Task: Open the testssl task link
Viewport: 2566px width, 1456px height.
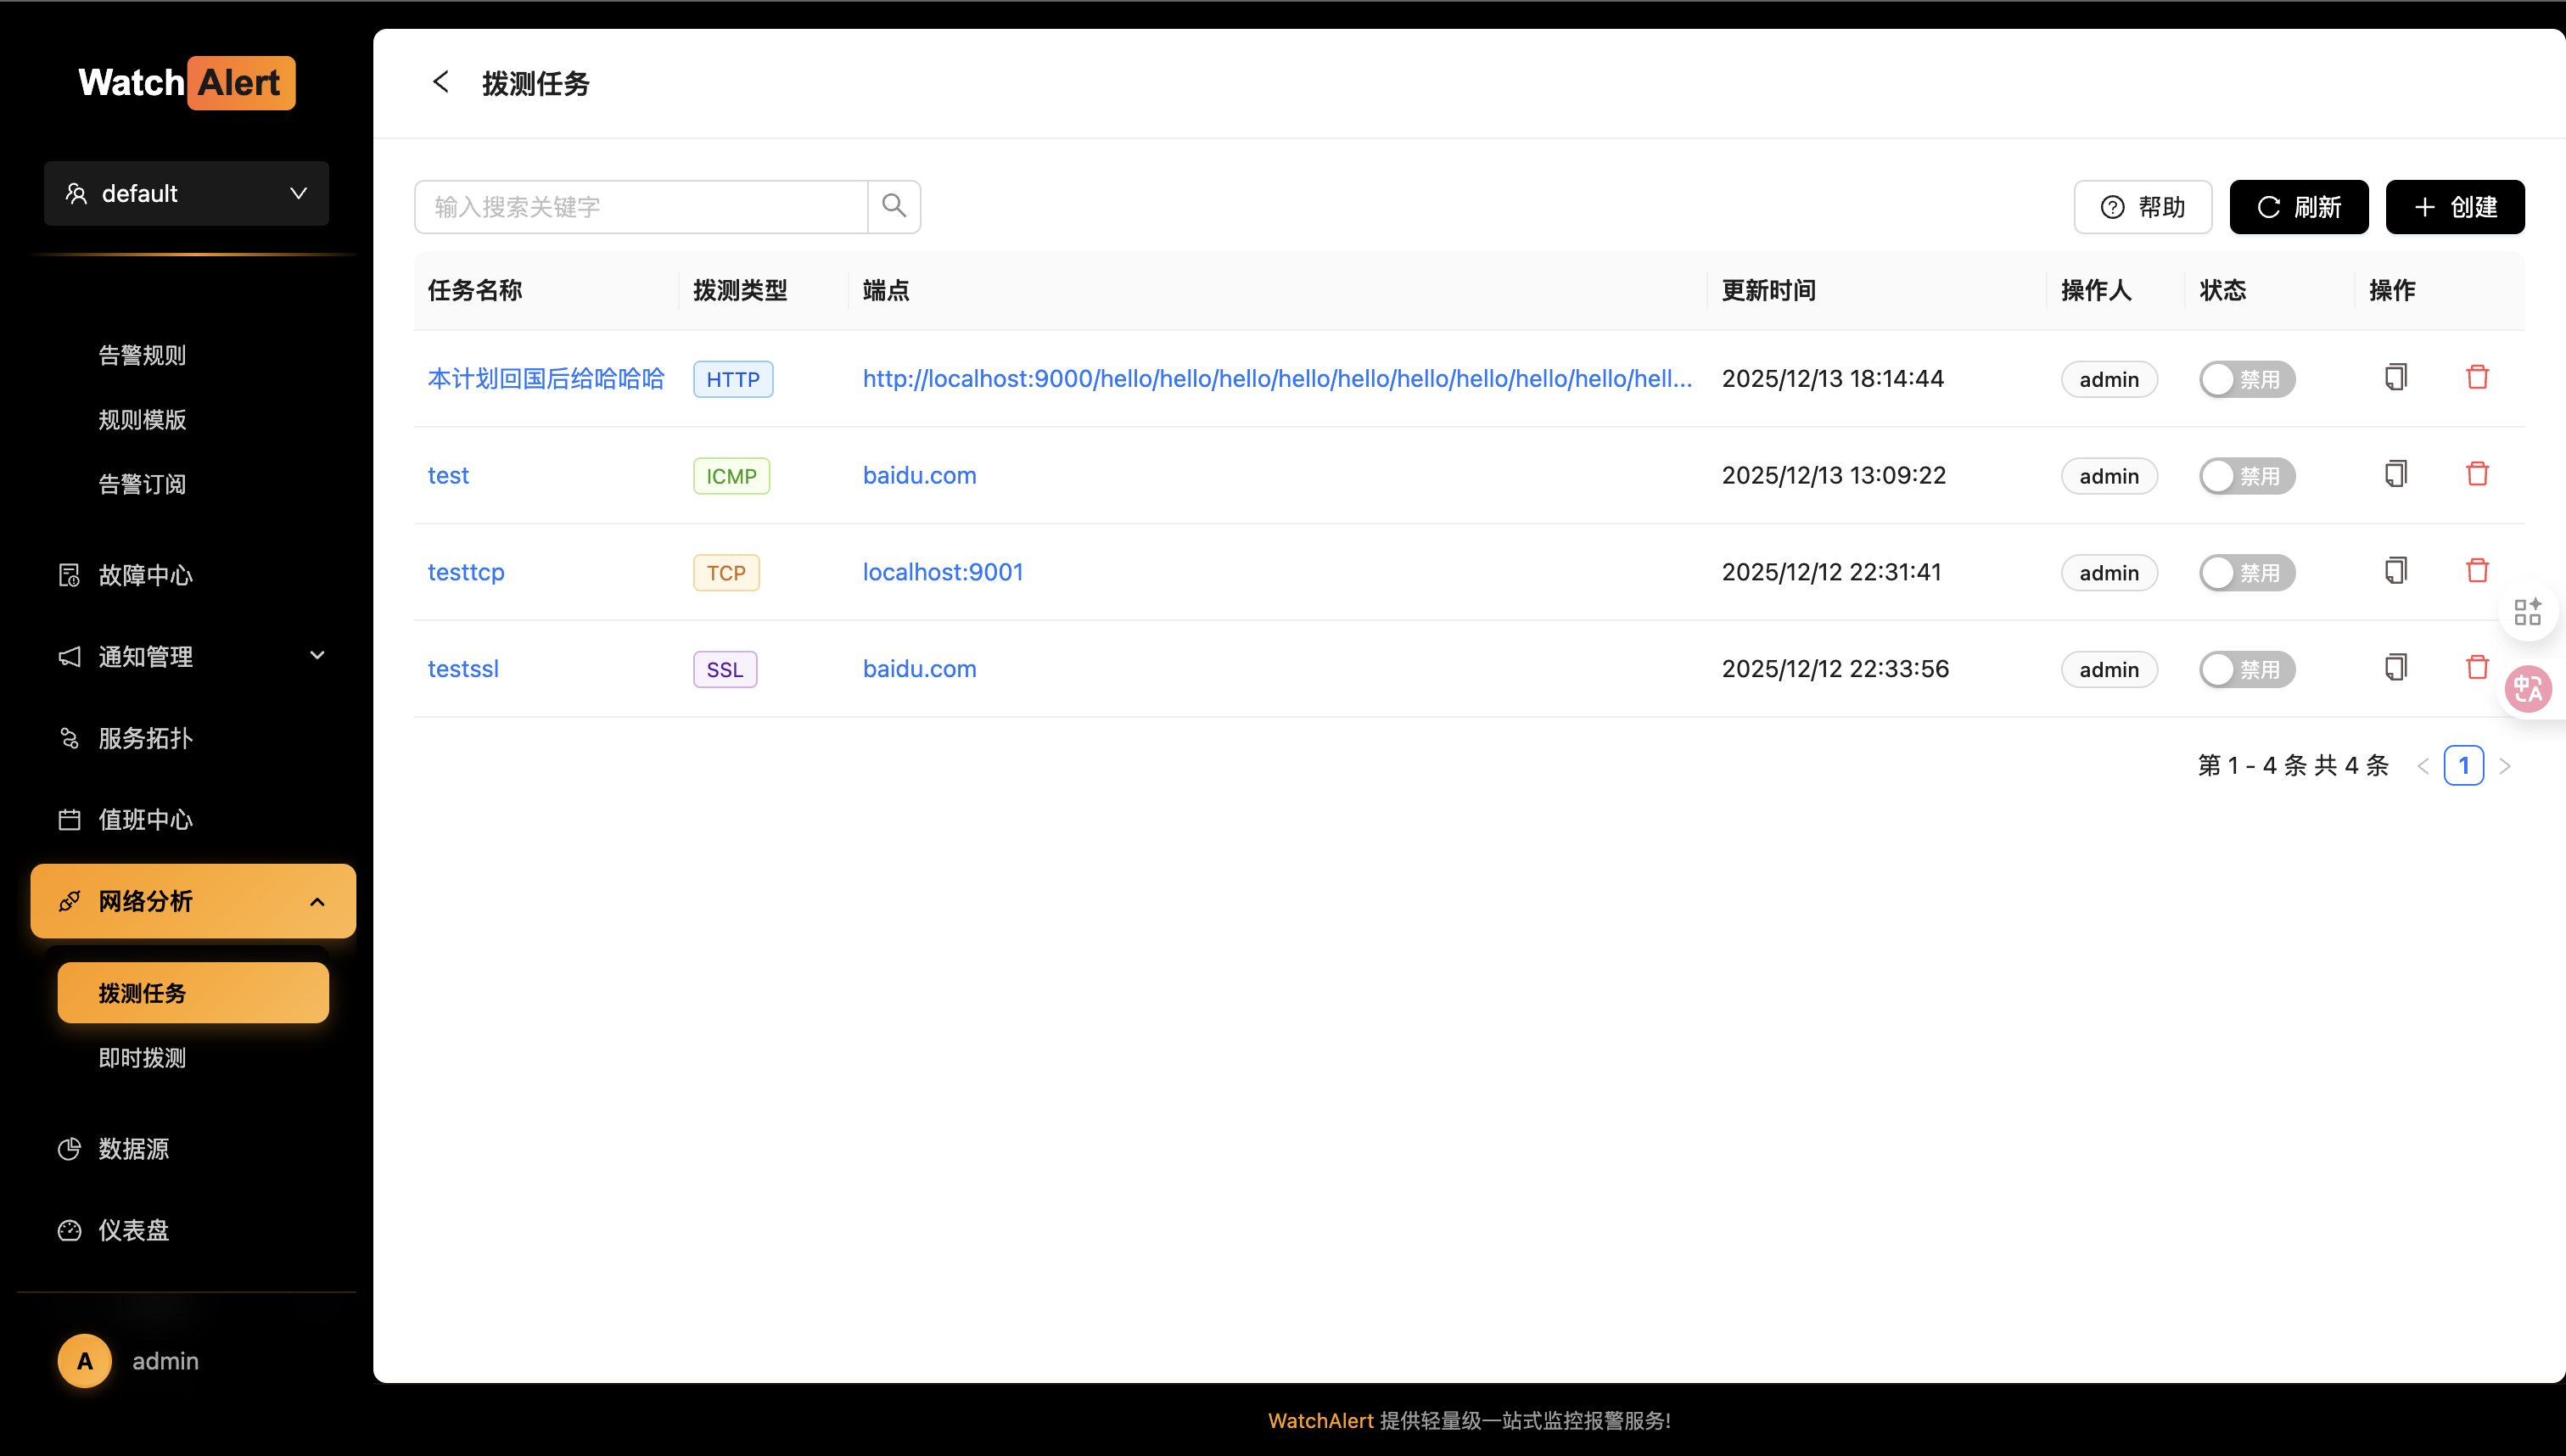Action: (463, 669)
